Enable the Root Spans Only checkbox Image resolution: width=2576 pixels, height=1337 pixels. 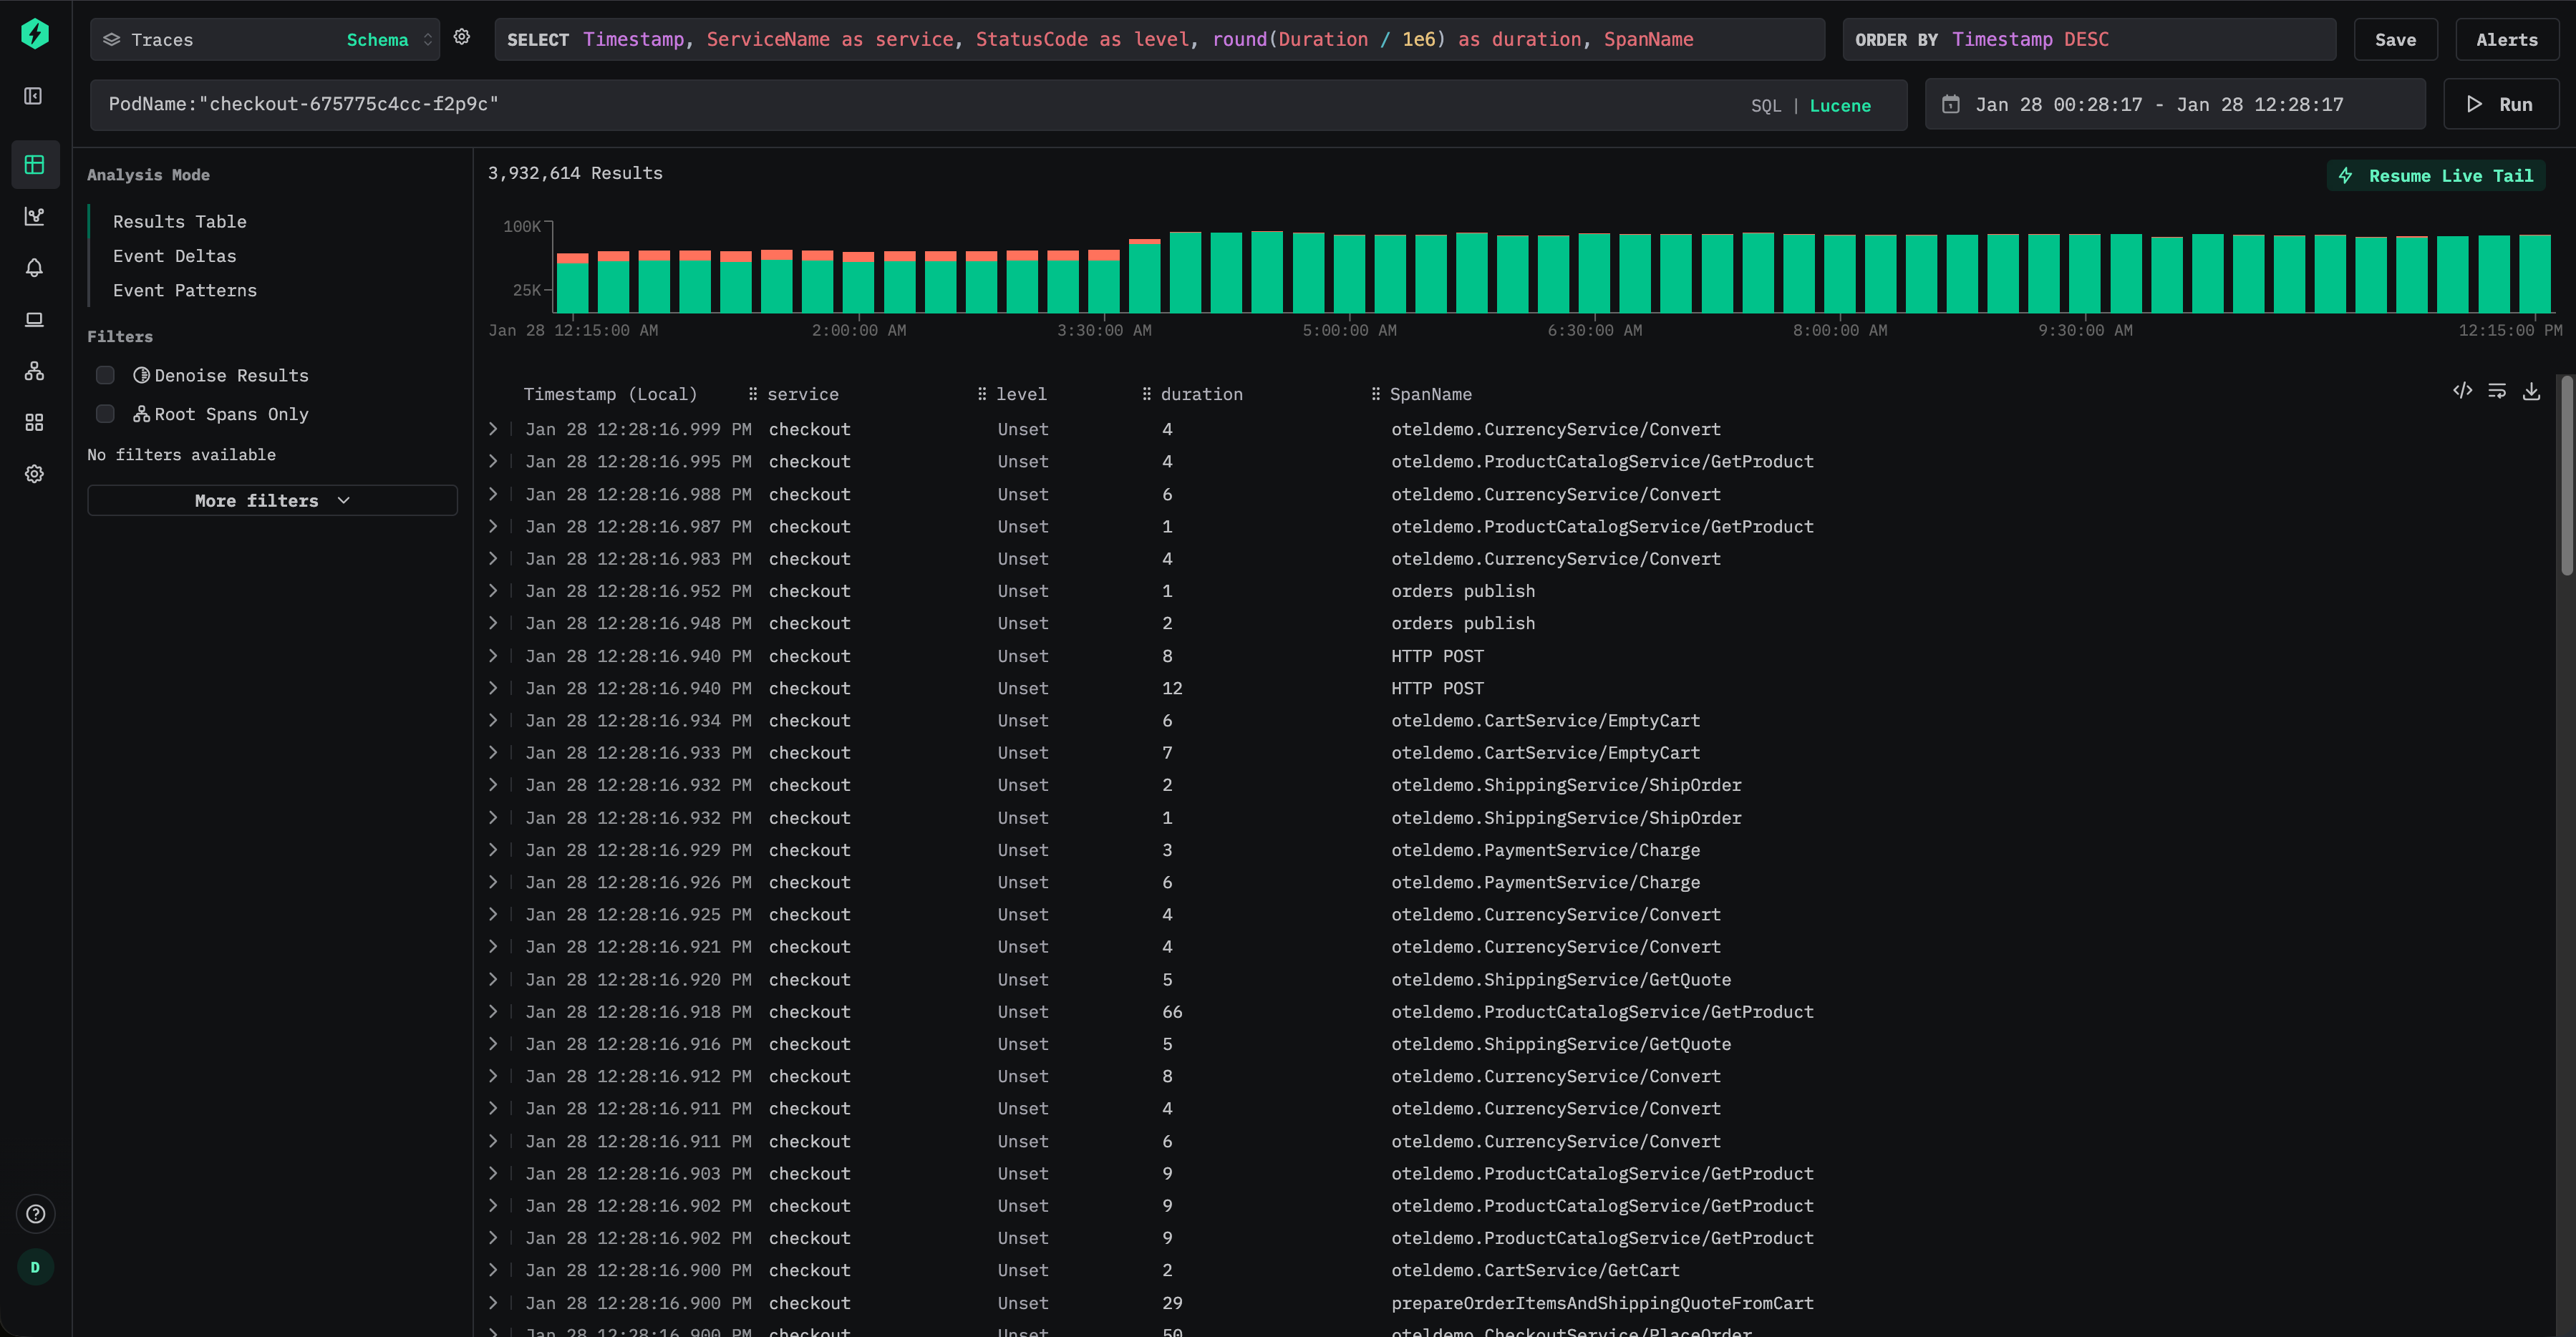105,414
